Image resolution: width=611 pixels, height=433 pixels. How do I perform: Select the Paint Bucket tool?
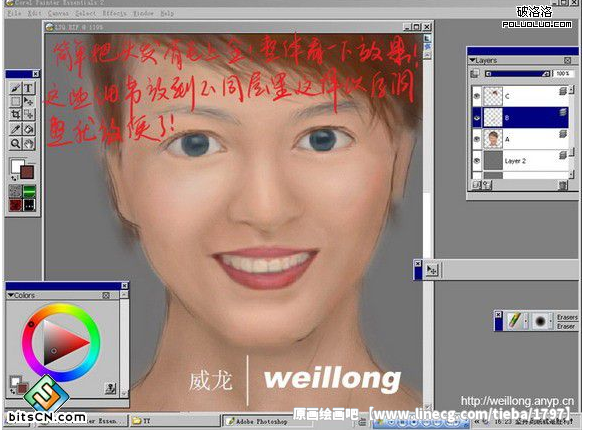[x=28, y=129]
